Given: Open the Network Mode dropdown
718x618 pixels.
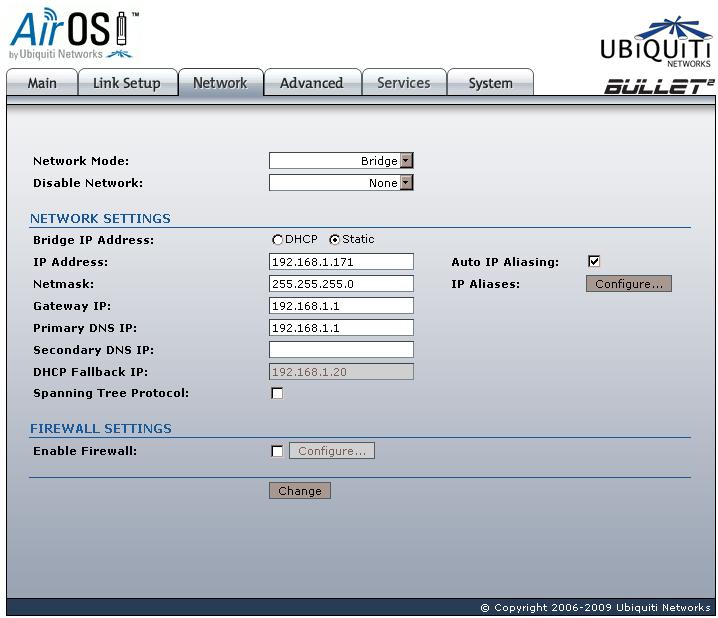Looking at the screenshot, I should [x=341, y=161].
